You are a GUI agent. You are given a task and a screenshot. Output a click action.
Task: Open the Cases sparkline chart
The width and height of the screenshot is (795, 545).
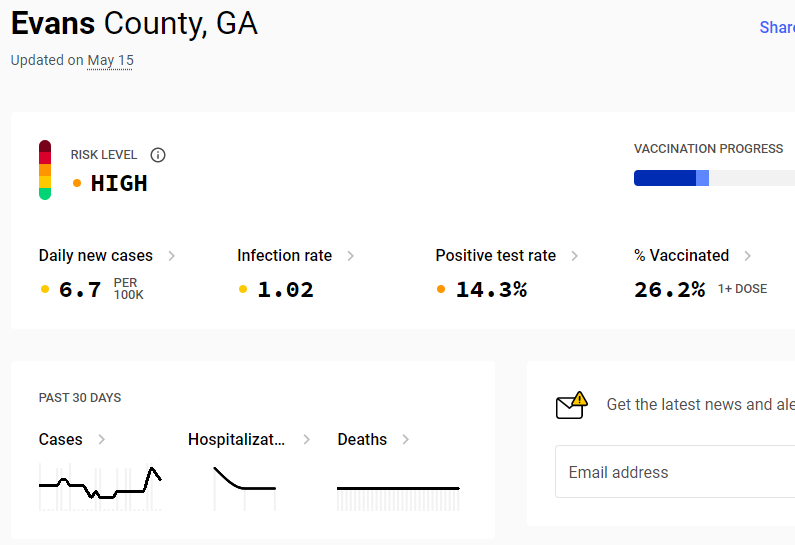pyautogui.click(x=100, y=487)
